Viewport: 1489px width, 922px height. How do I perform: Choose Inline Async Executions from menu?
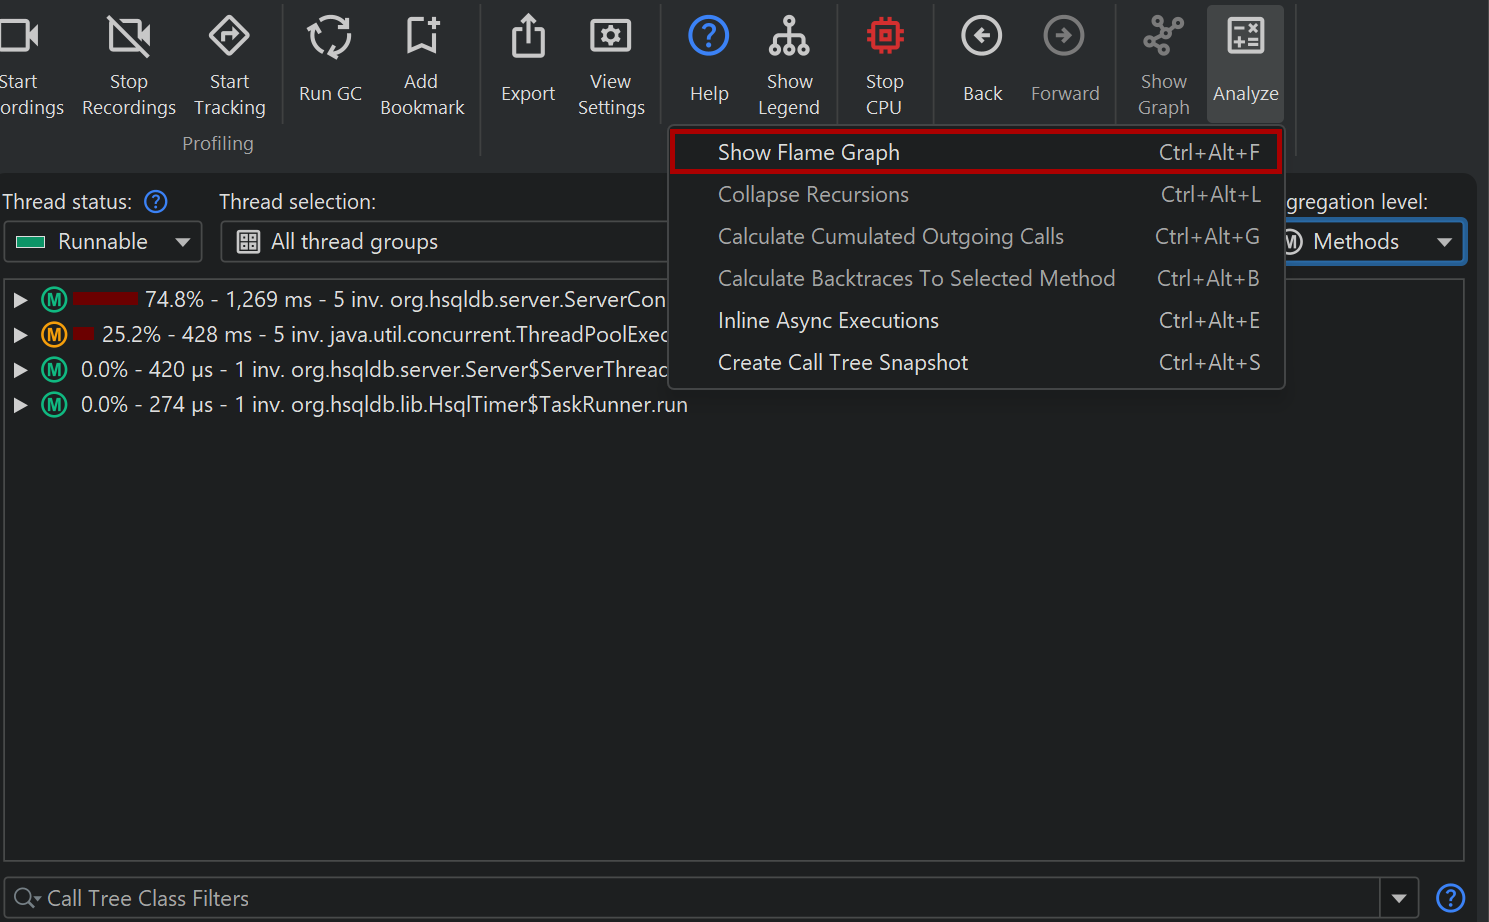coord(828,321)
